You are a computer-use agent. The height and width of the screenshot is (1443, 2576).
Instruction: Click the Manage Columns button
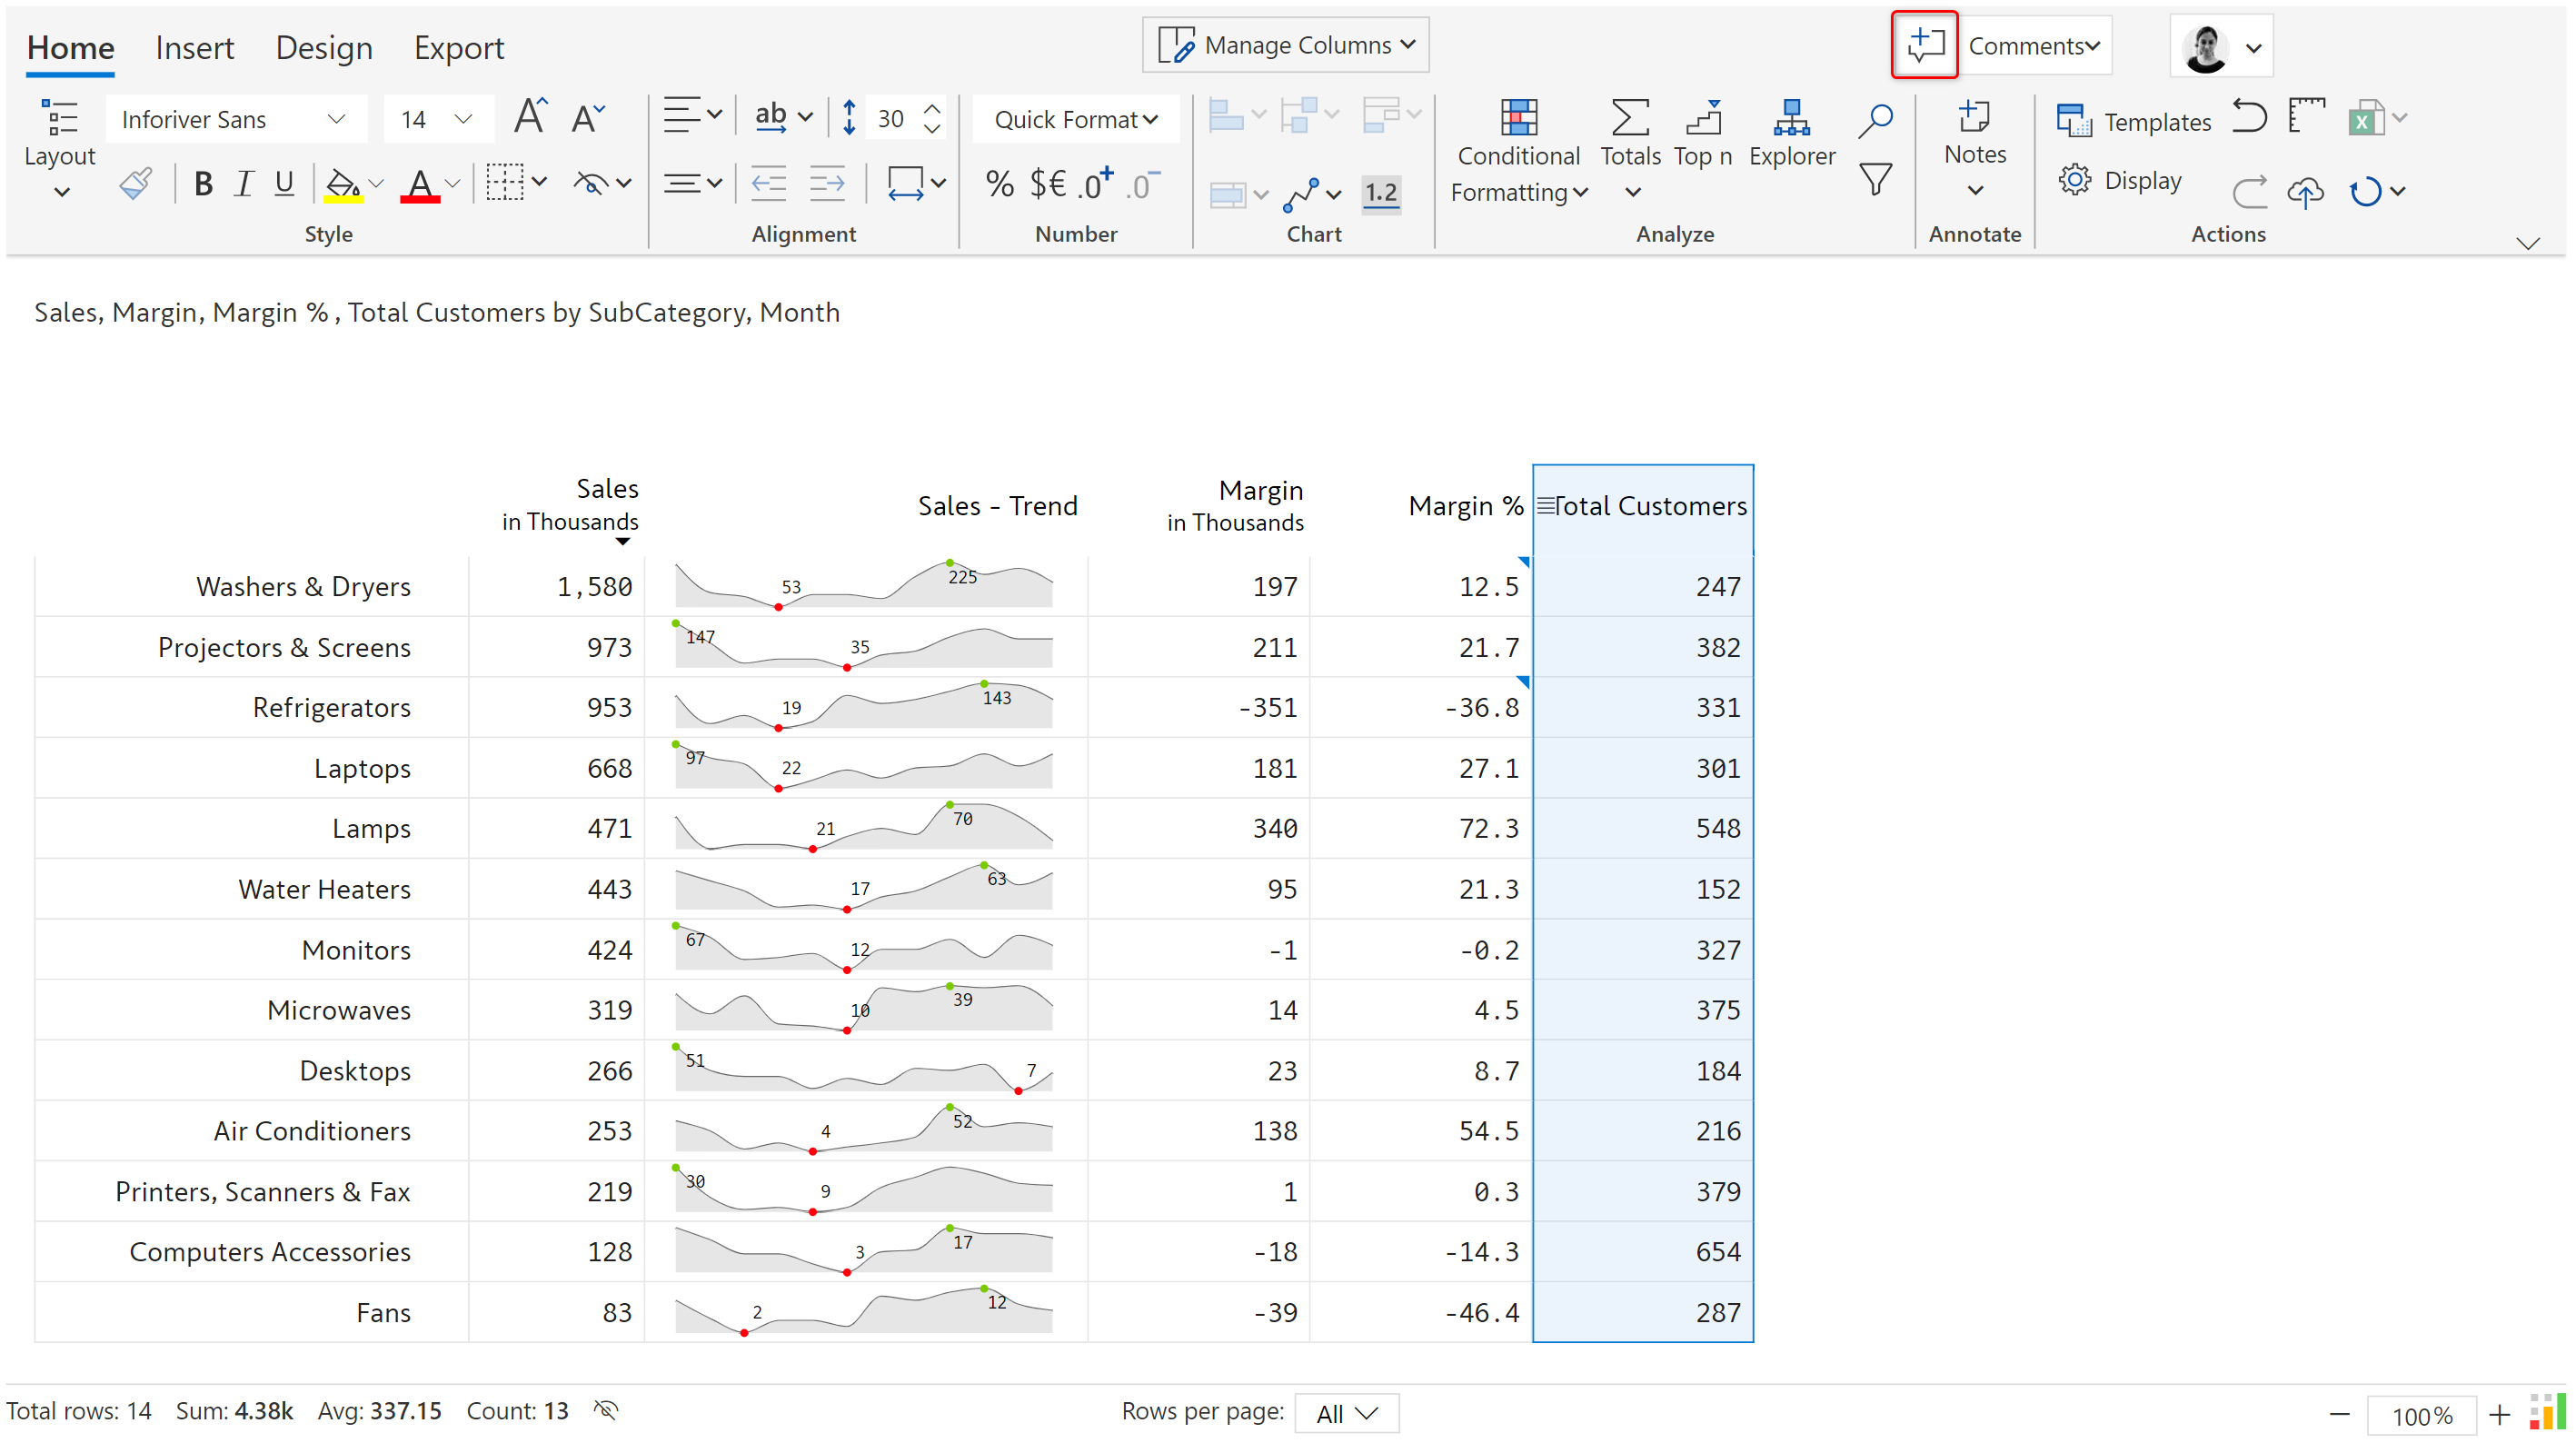(1286, 45)
